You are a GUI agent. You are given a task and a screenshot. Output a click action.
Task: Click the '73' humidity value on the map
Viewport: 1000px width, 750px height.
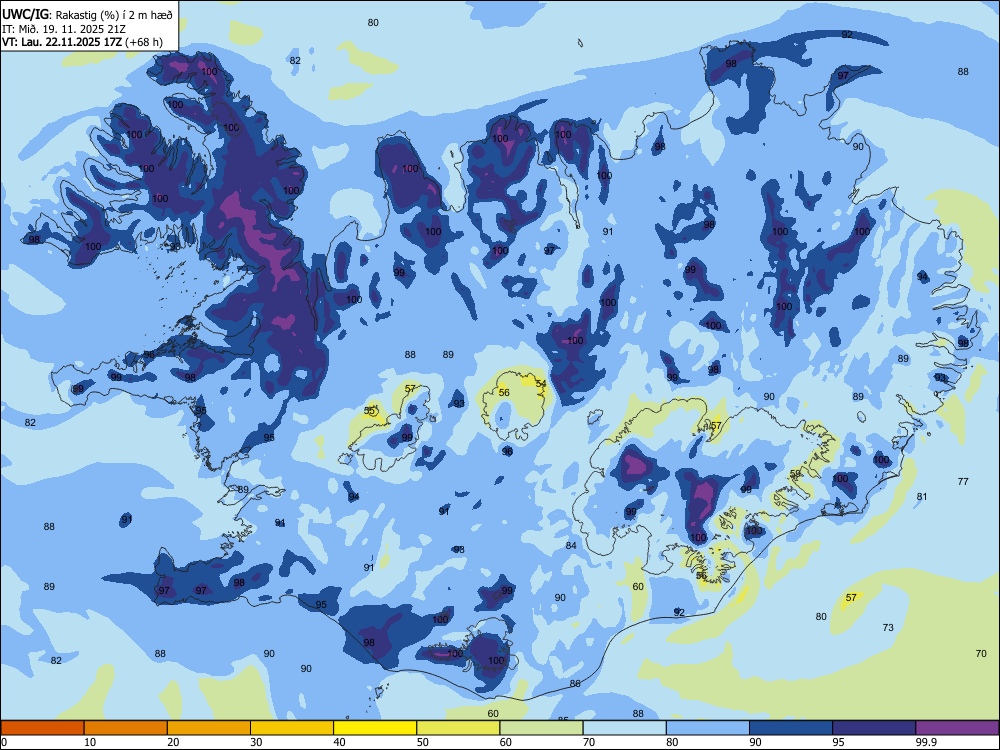(x=888, y=628)
